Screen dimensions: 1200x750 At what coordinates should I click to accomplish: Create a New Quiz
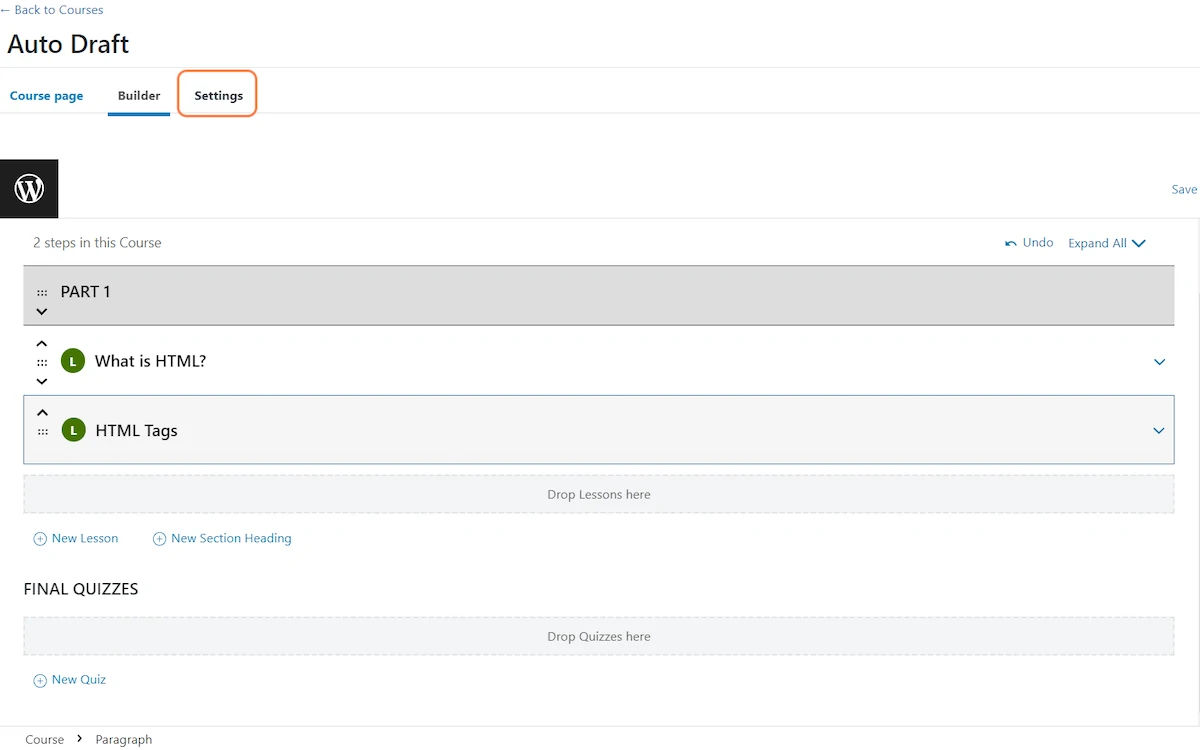click(70, 680)
